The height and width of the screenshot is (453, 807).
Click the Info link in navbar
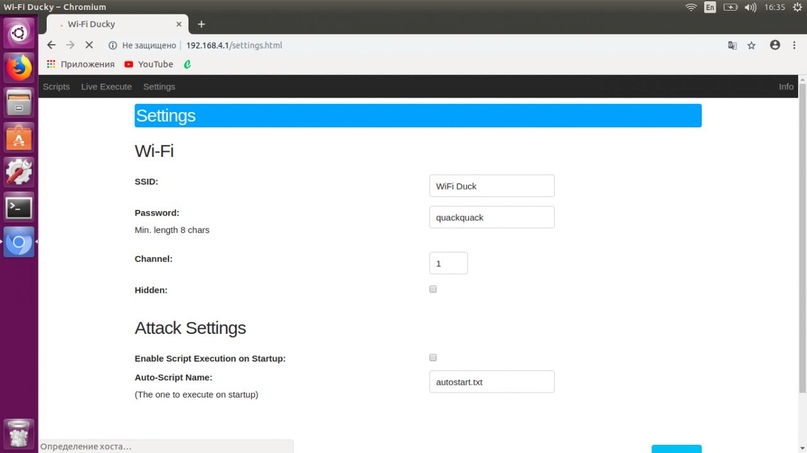coord(786,87)
